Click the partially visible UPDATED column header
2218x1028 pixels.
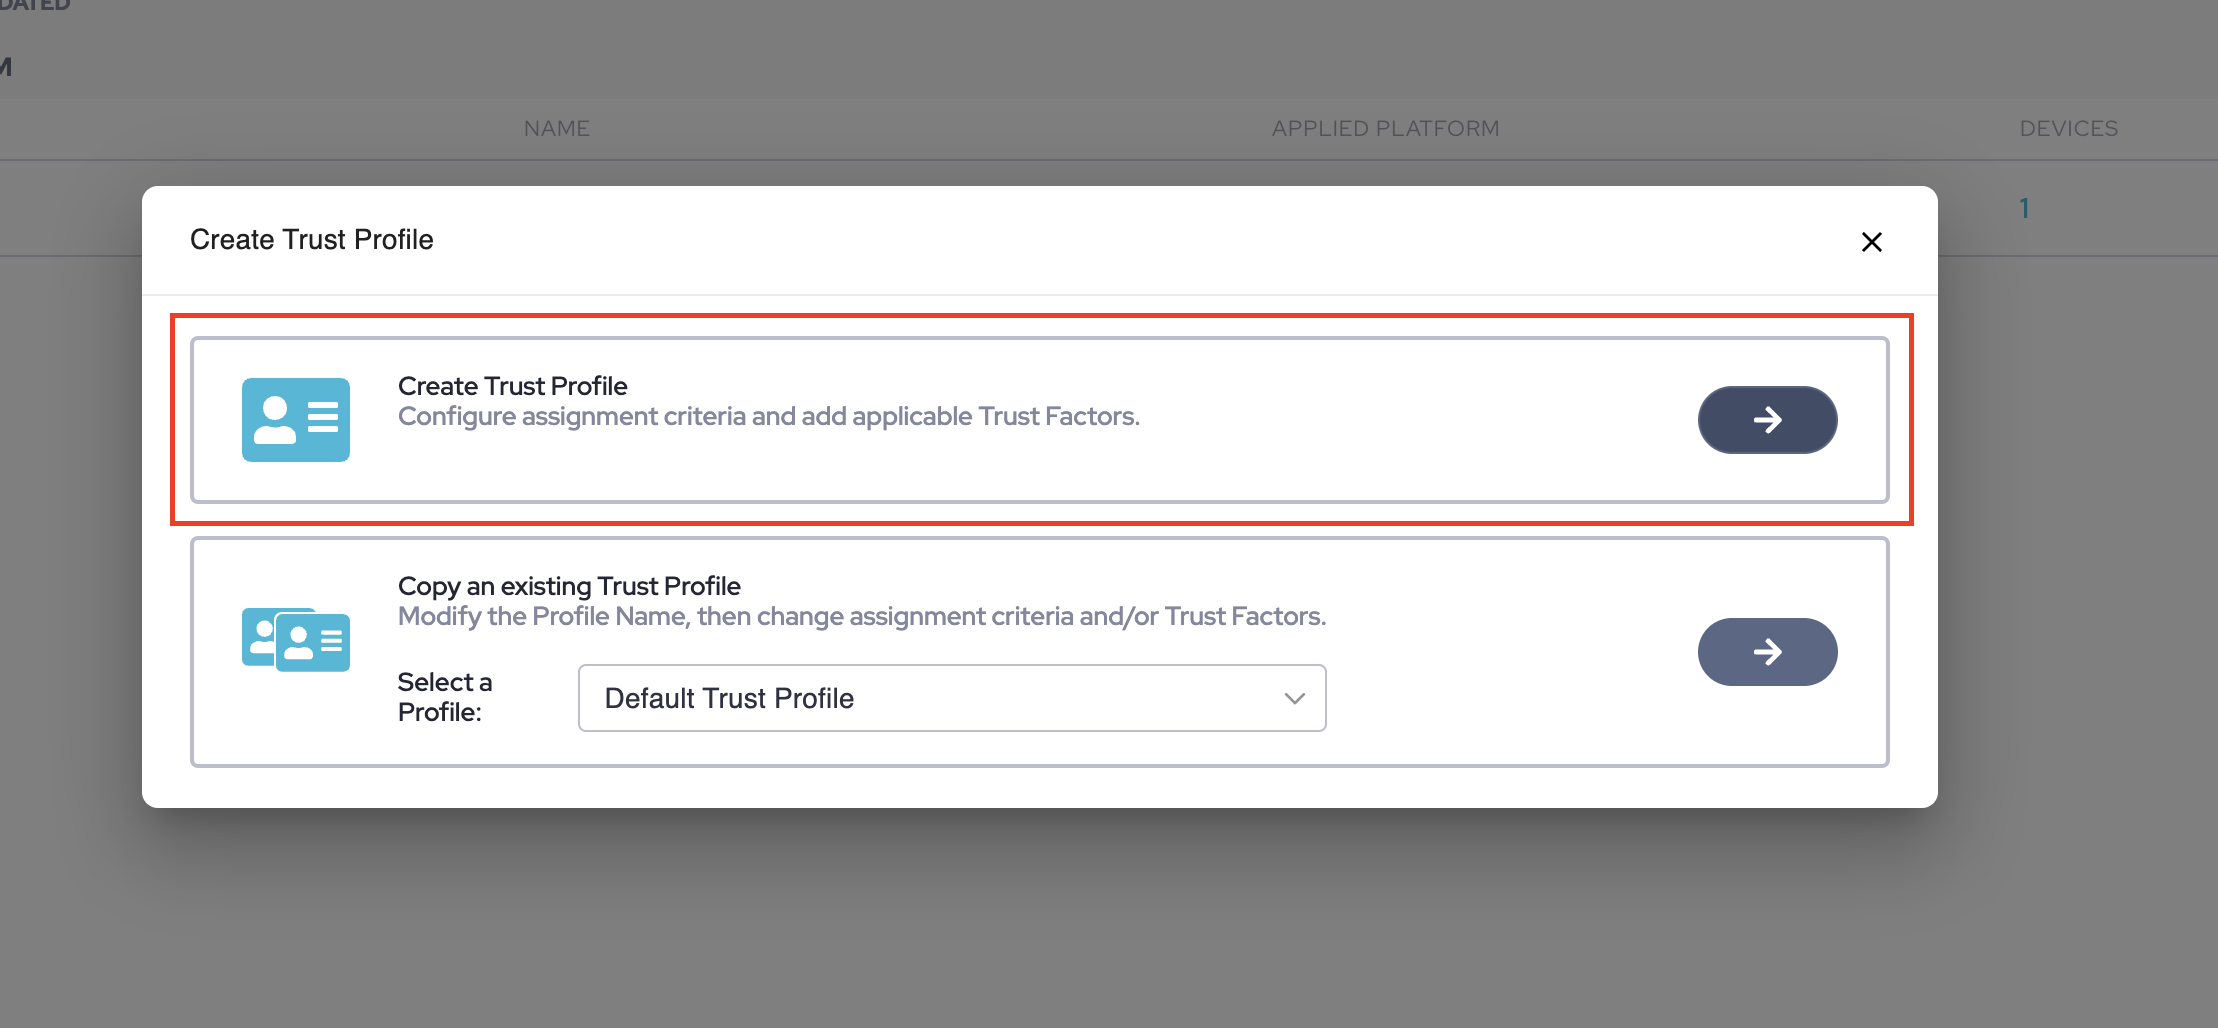pos(36,6)
